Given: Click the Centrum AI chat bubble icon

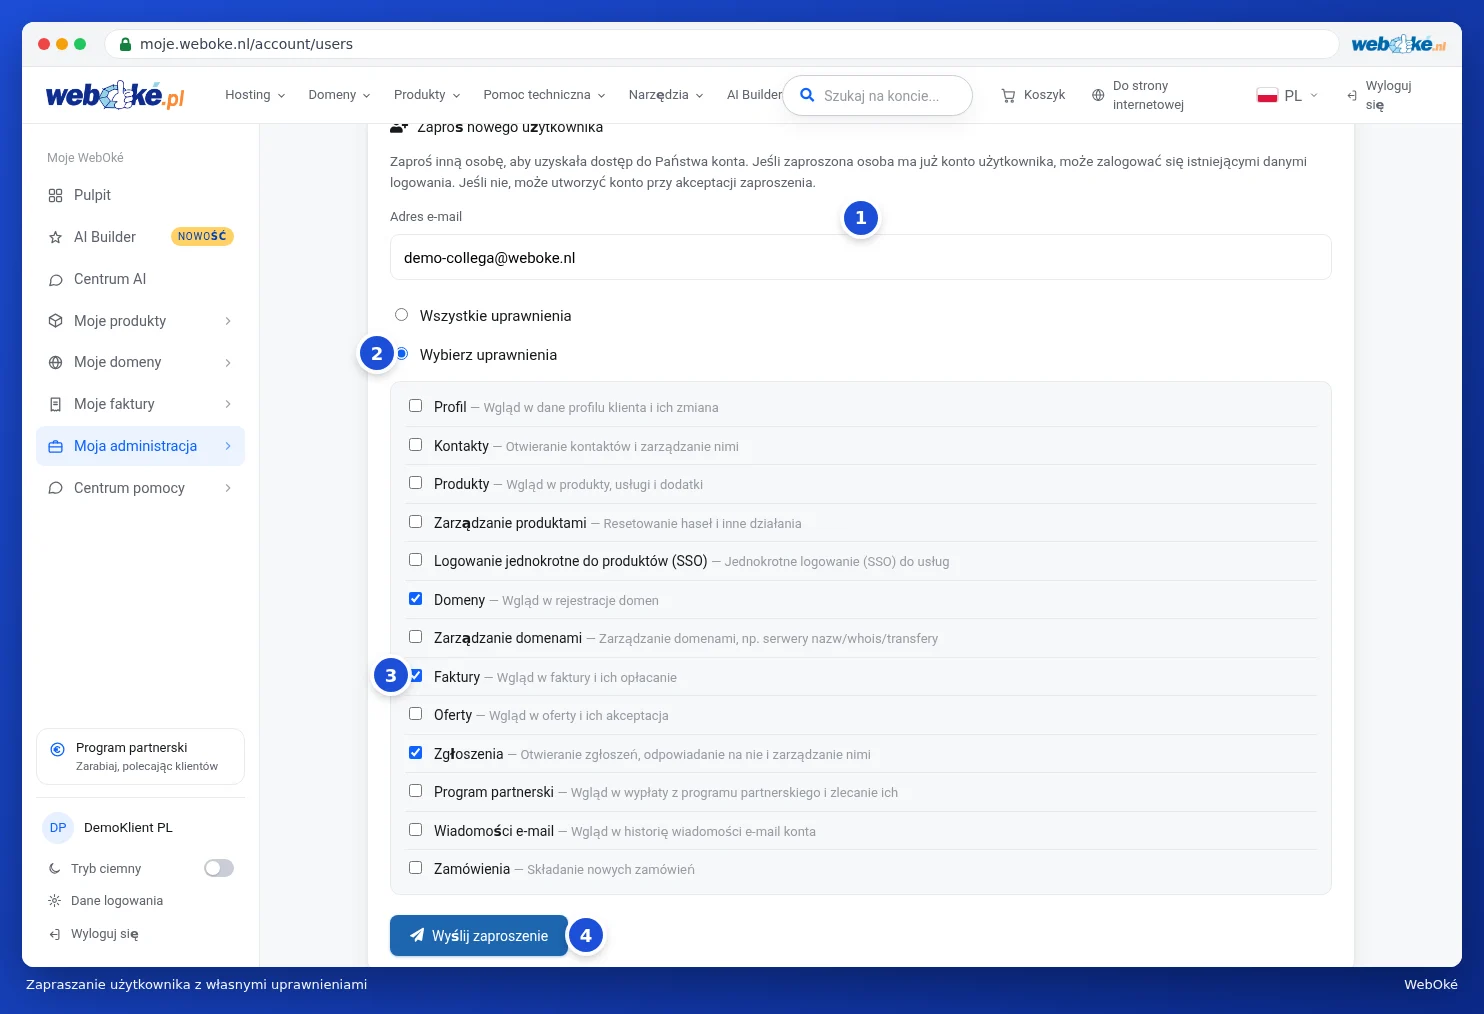Looking at the screenshot, I should [55, 279].
